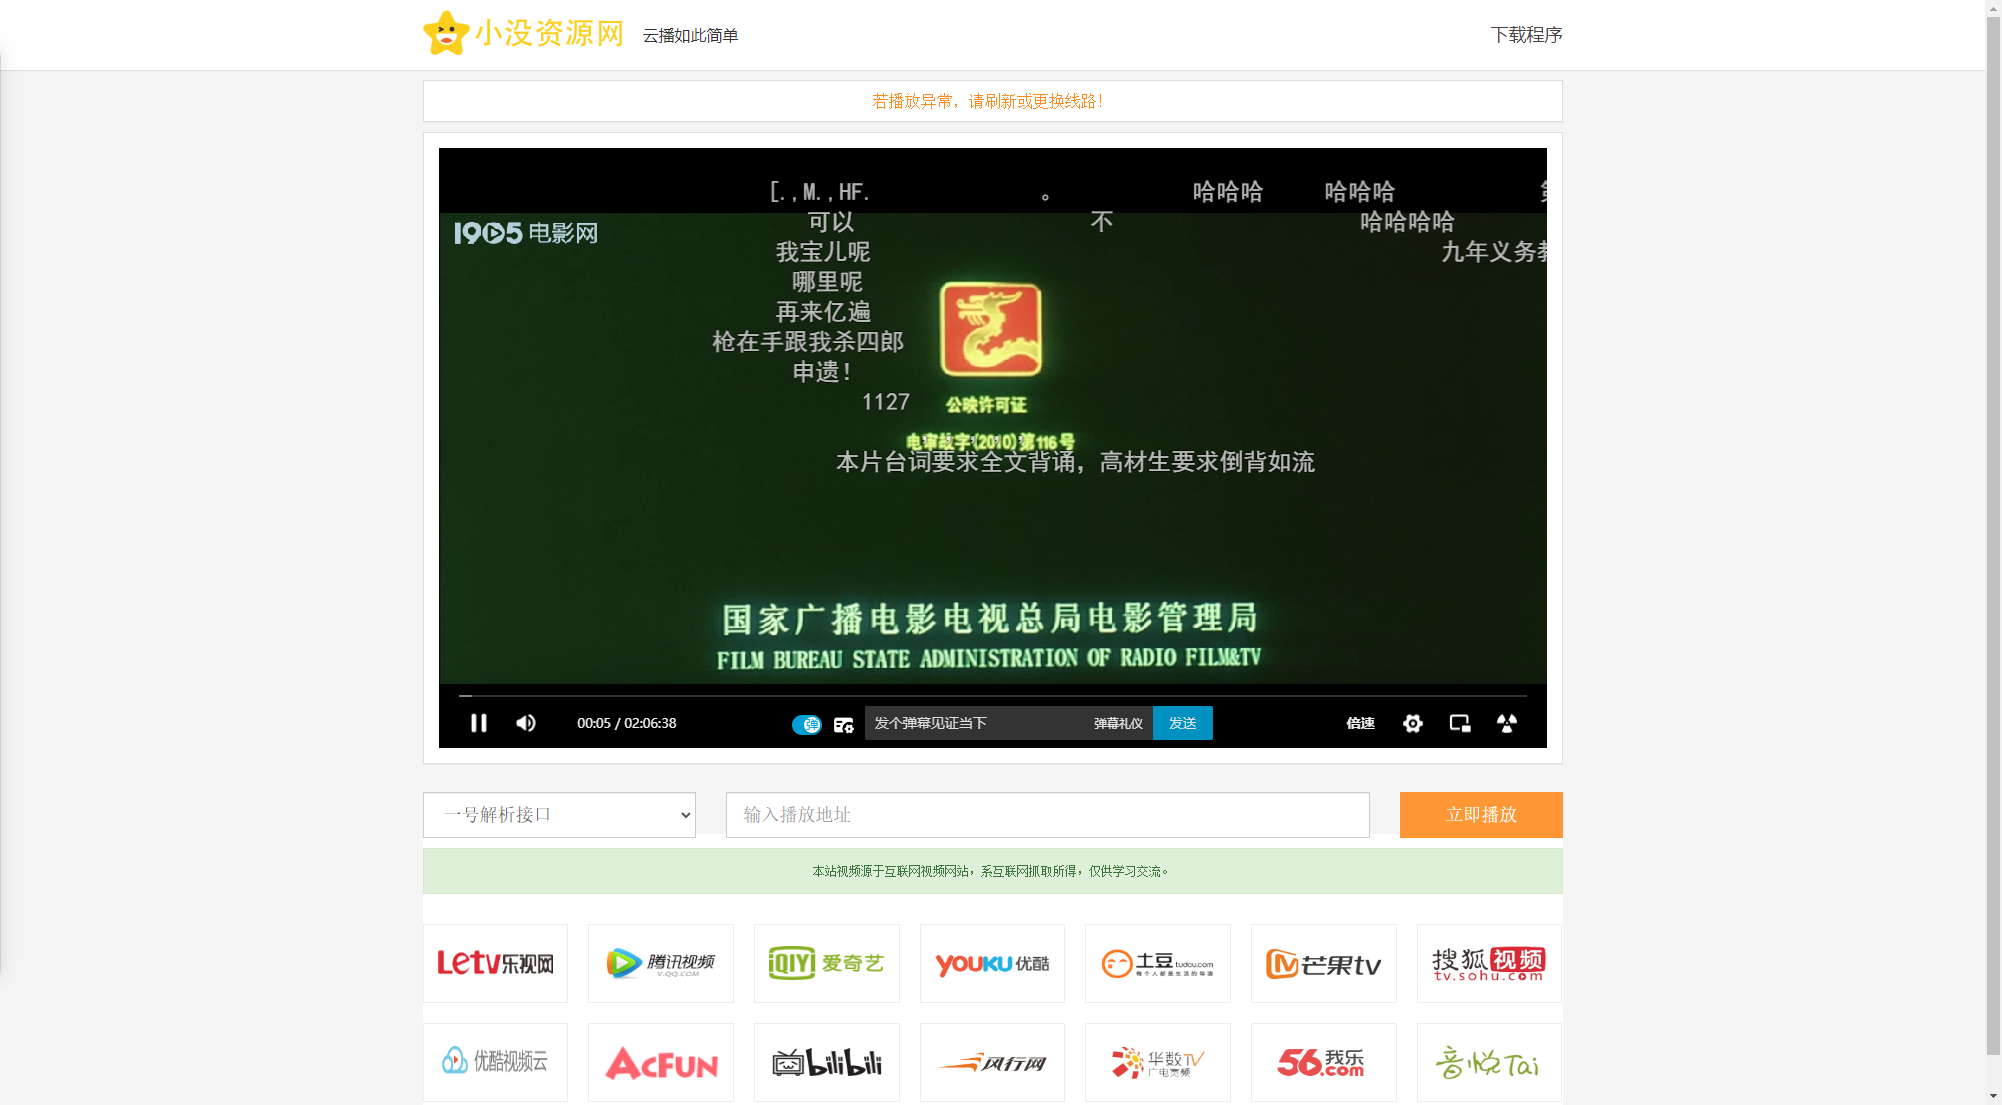The height and width of the screenshot is (1105, 2002).
Task: Open the 芒果tv site tile
Action: coord(1324,963)
